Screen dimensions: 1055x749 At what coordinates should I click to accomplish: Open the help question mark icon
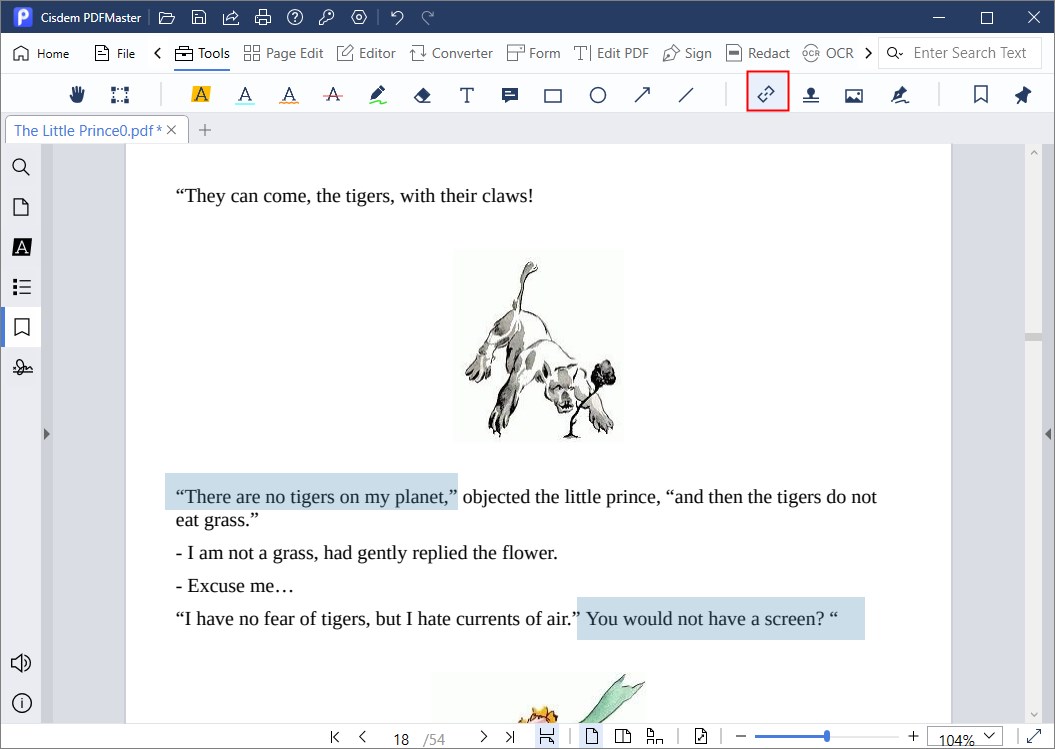(x=295, y=17)
